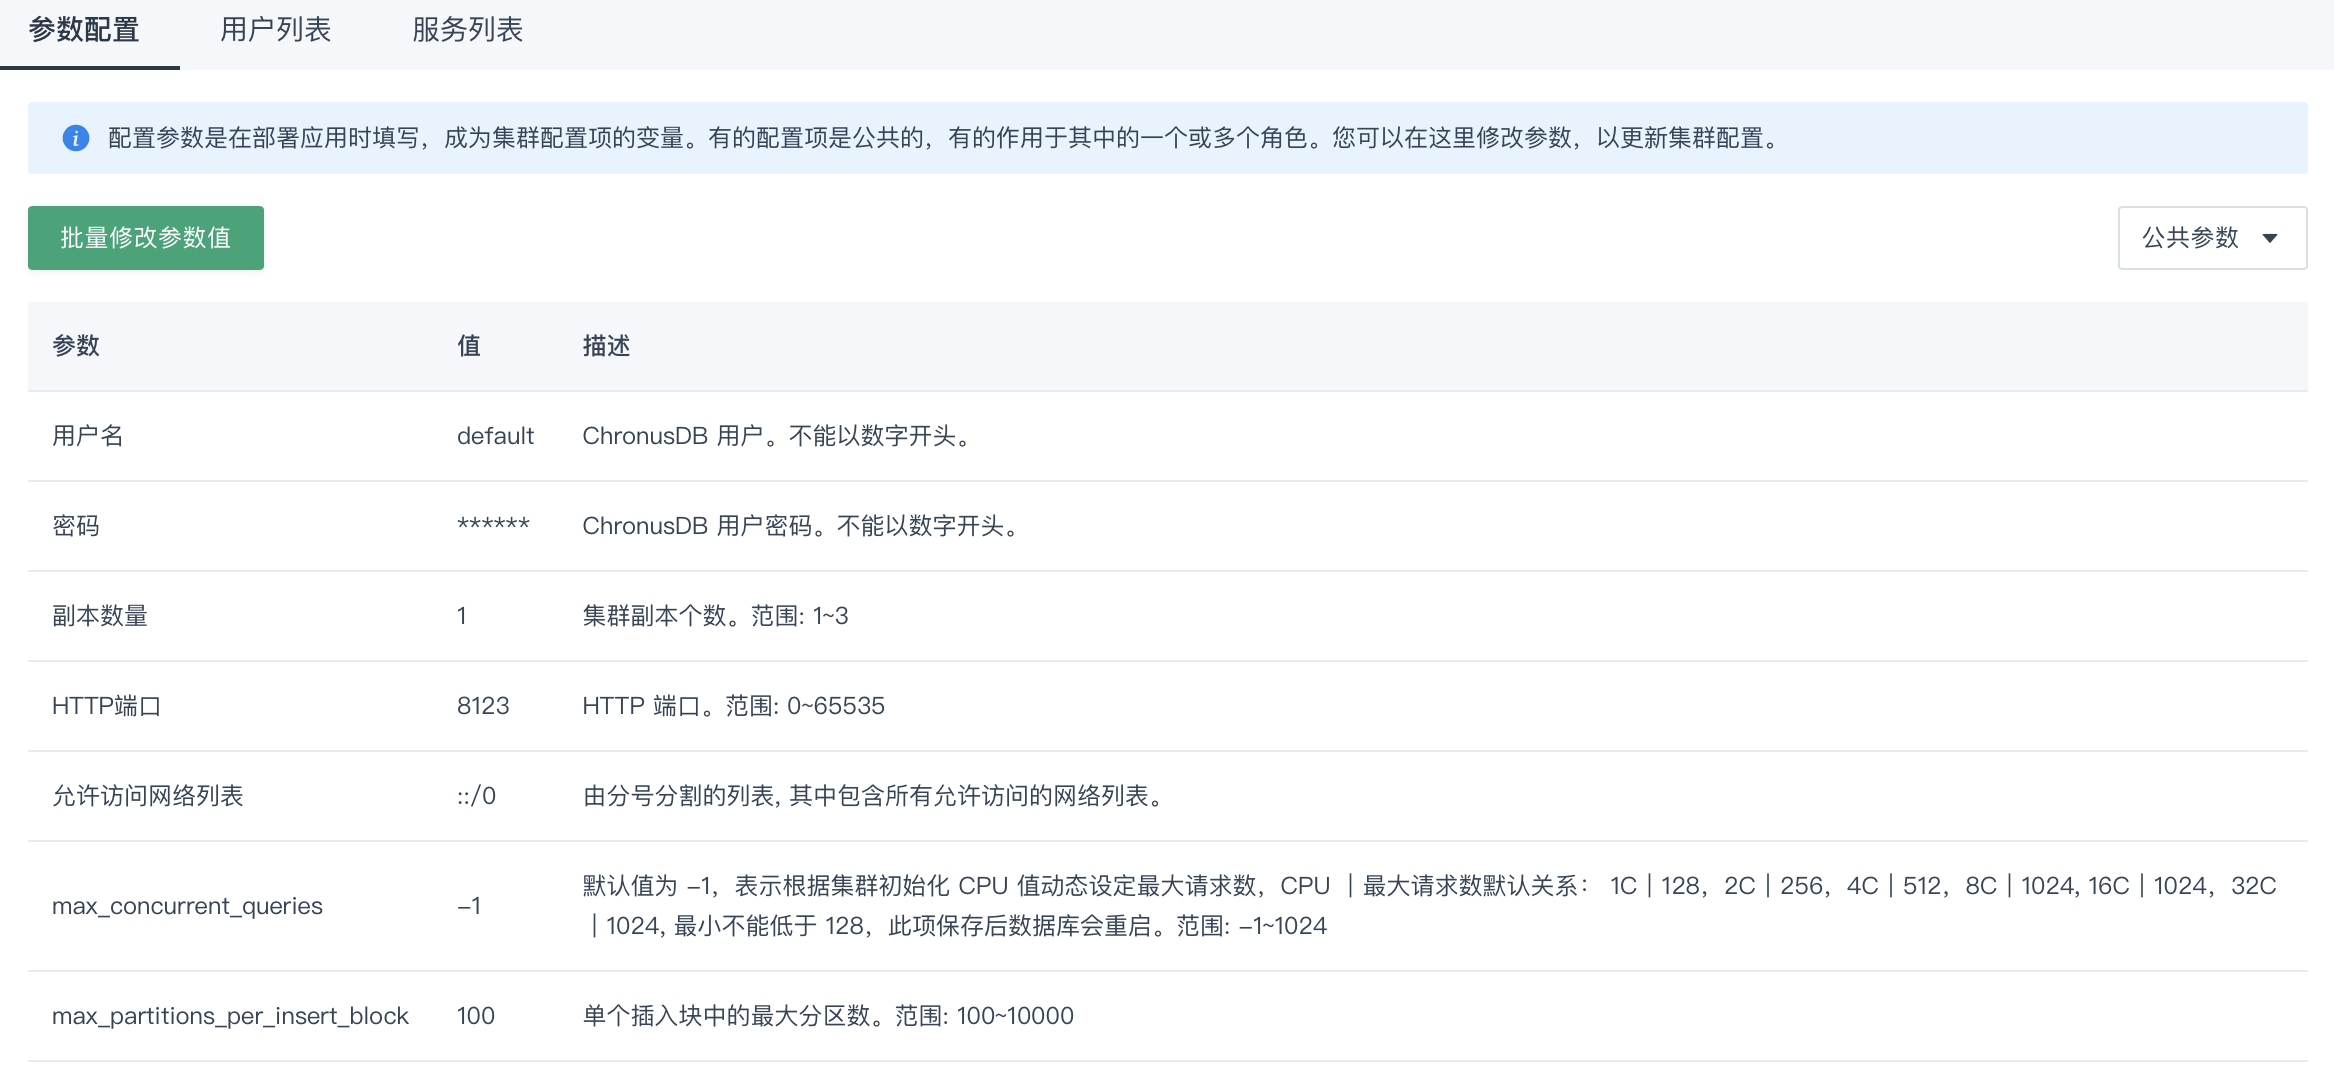Select the max_partitions_per_insert_block parameter name
Screen dimensions: 2334x1074
tap(230, 1016)
